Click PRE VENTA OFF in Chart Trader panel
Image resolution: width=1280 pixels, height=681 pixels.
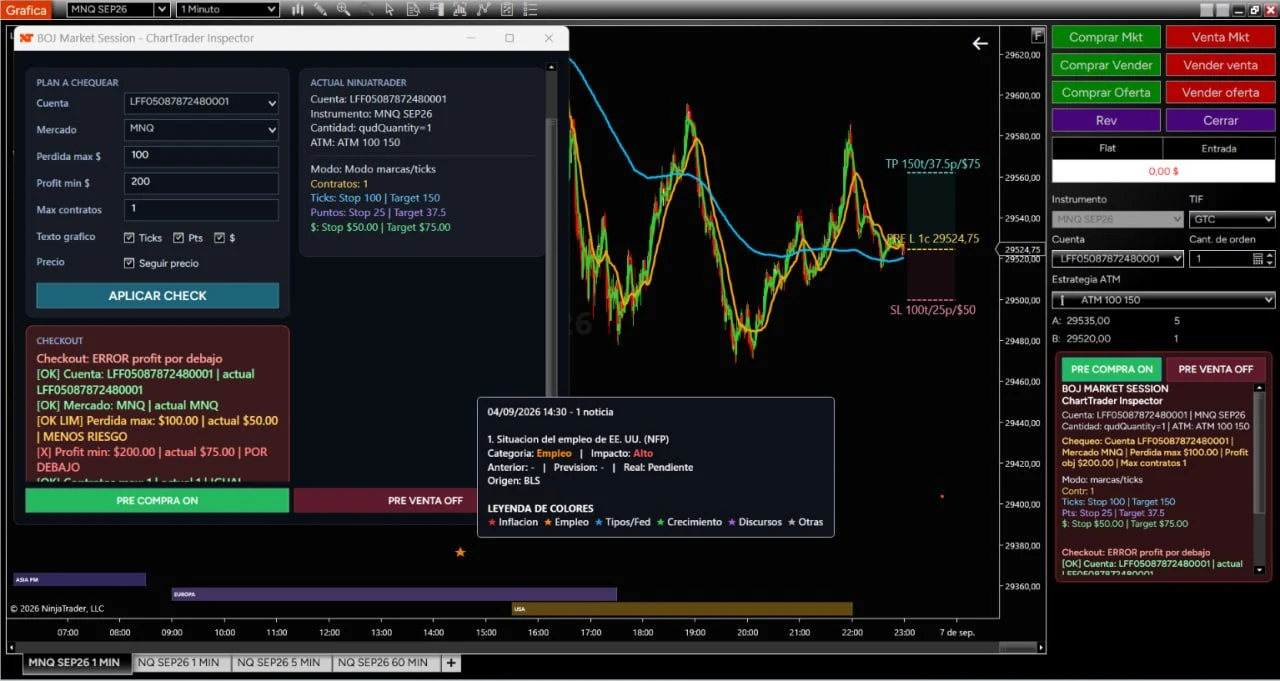pos(1215,369)
